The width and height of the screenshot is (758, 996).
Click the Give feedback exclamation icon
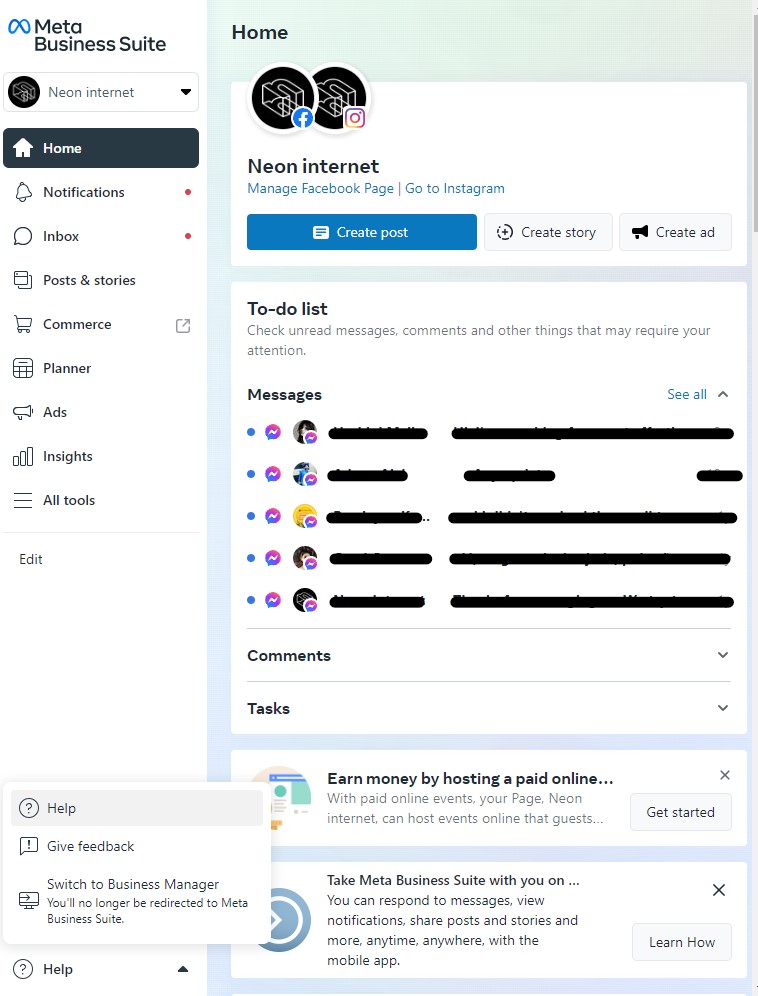[x=29, y=846]
